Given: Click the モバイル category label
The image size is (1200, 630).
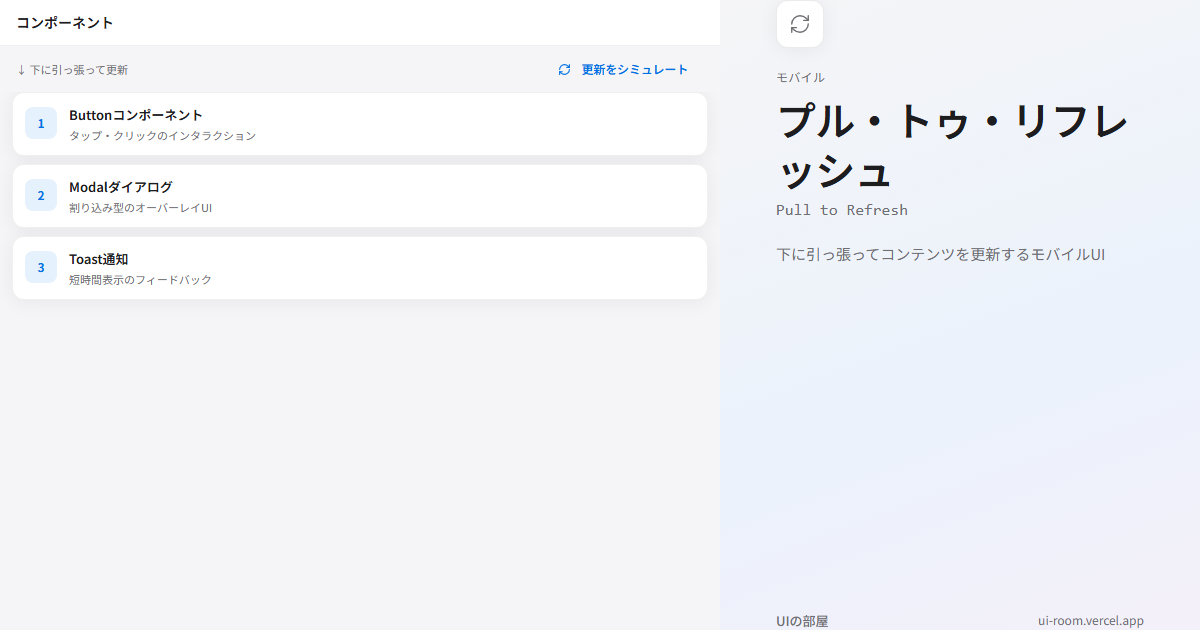Looking at the screenshot, I should [801, 77].
